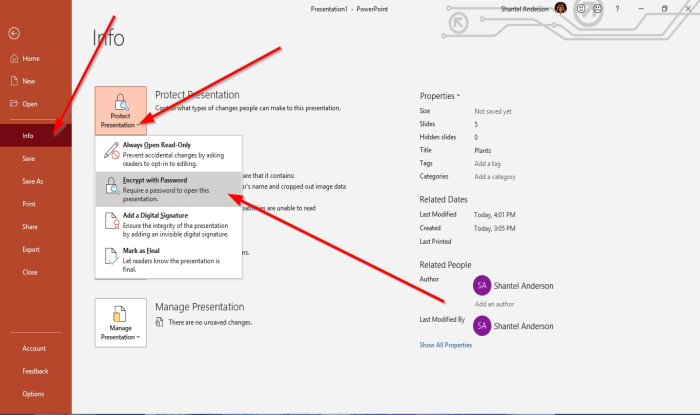Screen dimensions: 700x415
Task: Click the small document icon beside no unsaved changes
Action: tap(159, 322)
